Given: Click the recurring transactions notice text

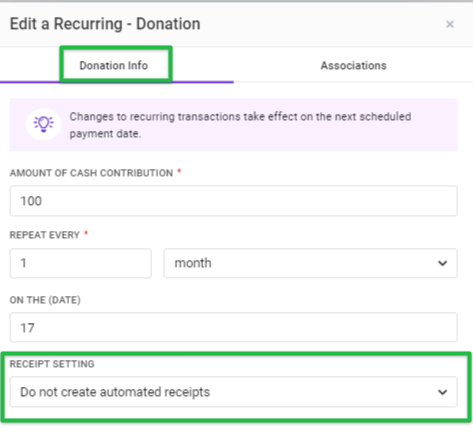Looking at the screenshot, I should (x=240, y=125).
